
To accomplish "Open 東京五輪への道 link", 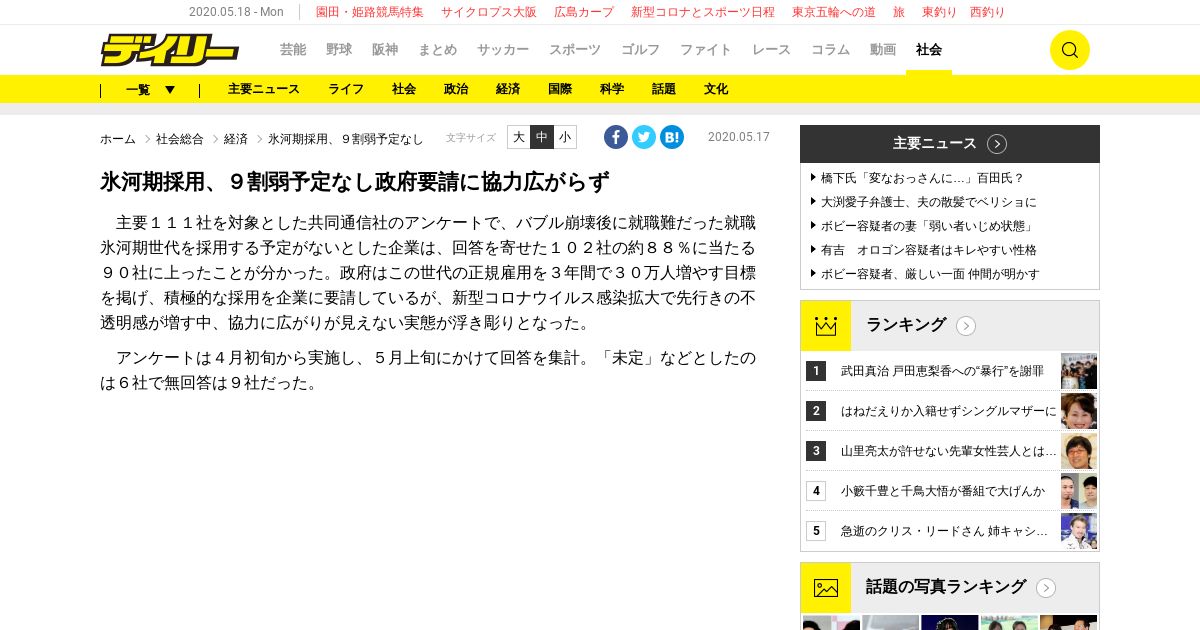I will (834, 12).
